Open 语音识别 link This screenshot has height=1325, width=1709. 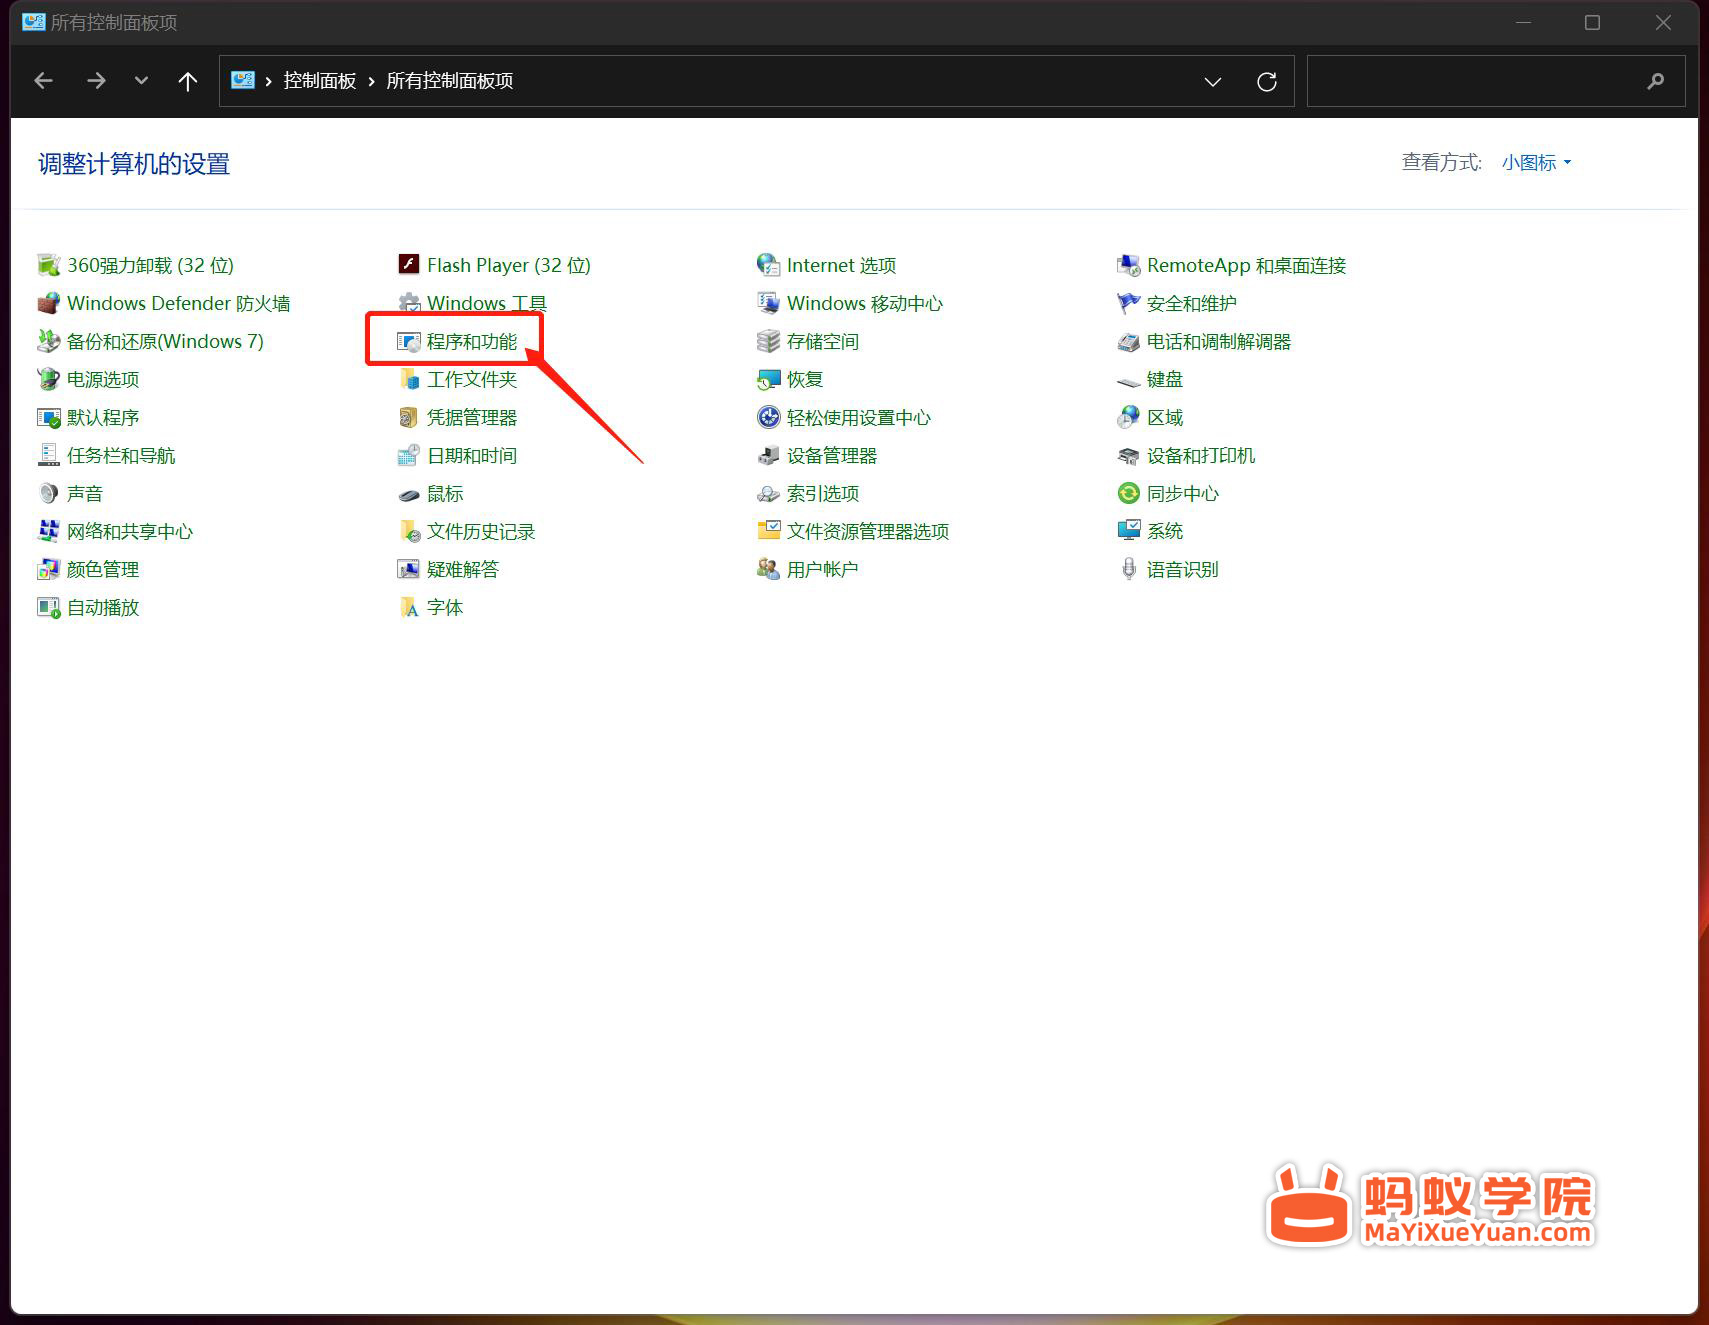[x=1182, y=569]
